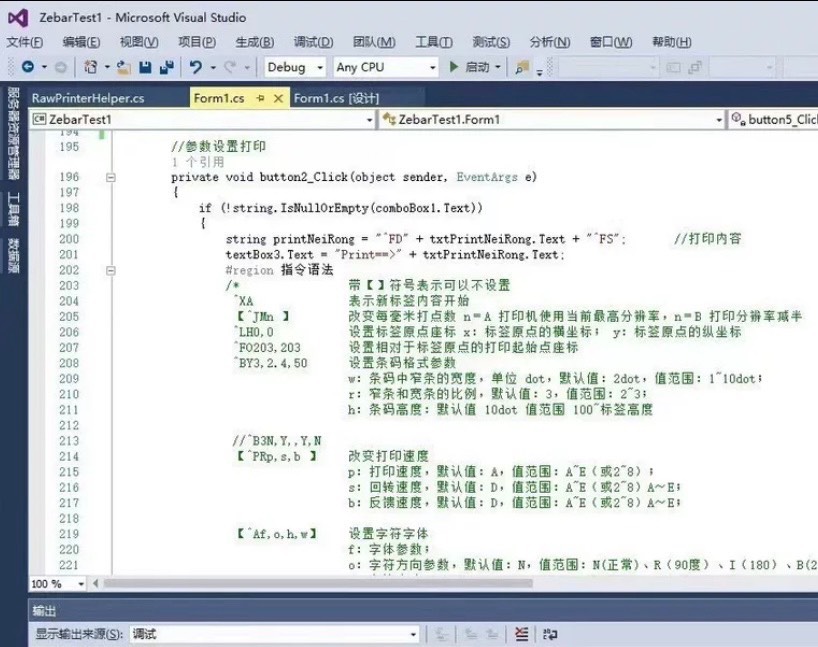Expand the Start button dropdown arrow

(498, 67)
